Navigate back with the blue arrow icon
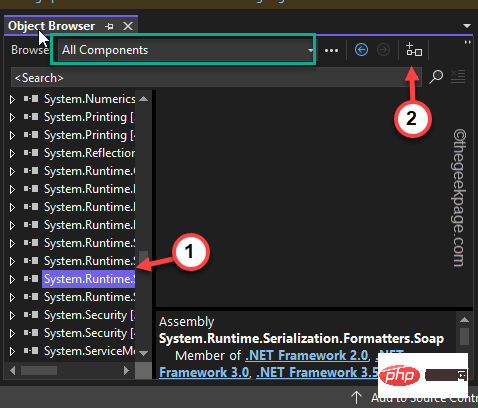The image size is (478, 408). point(361,50)
